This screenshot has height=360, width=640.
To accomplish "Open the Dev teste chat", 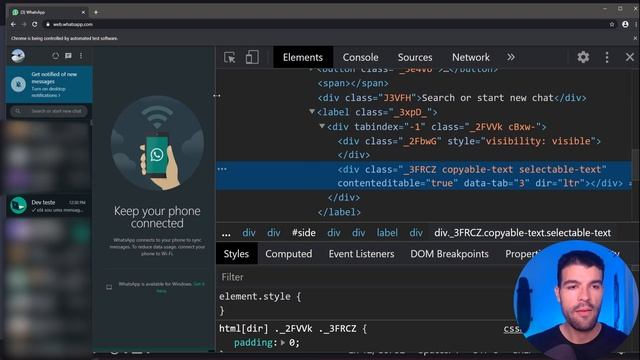I will 49,206.
